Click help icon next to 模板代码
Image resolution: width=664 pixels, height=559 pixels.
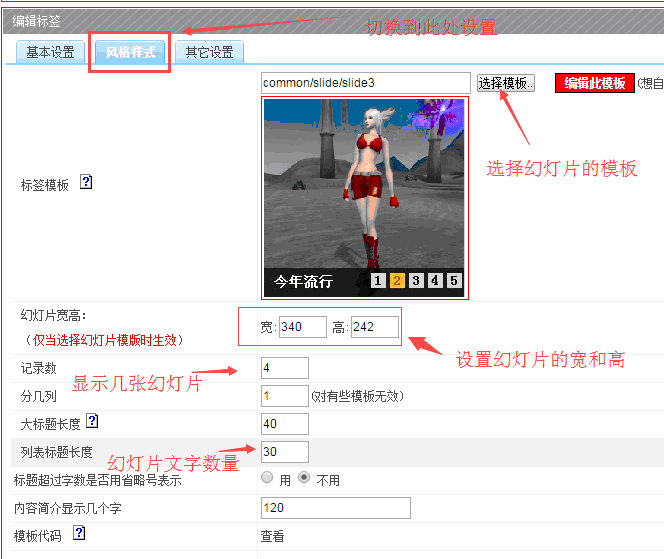tap(79, 534)
